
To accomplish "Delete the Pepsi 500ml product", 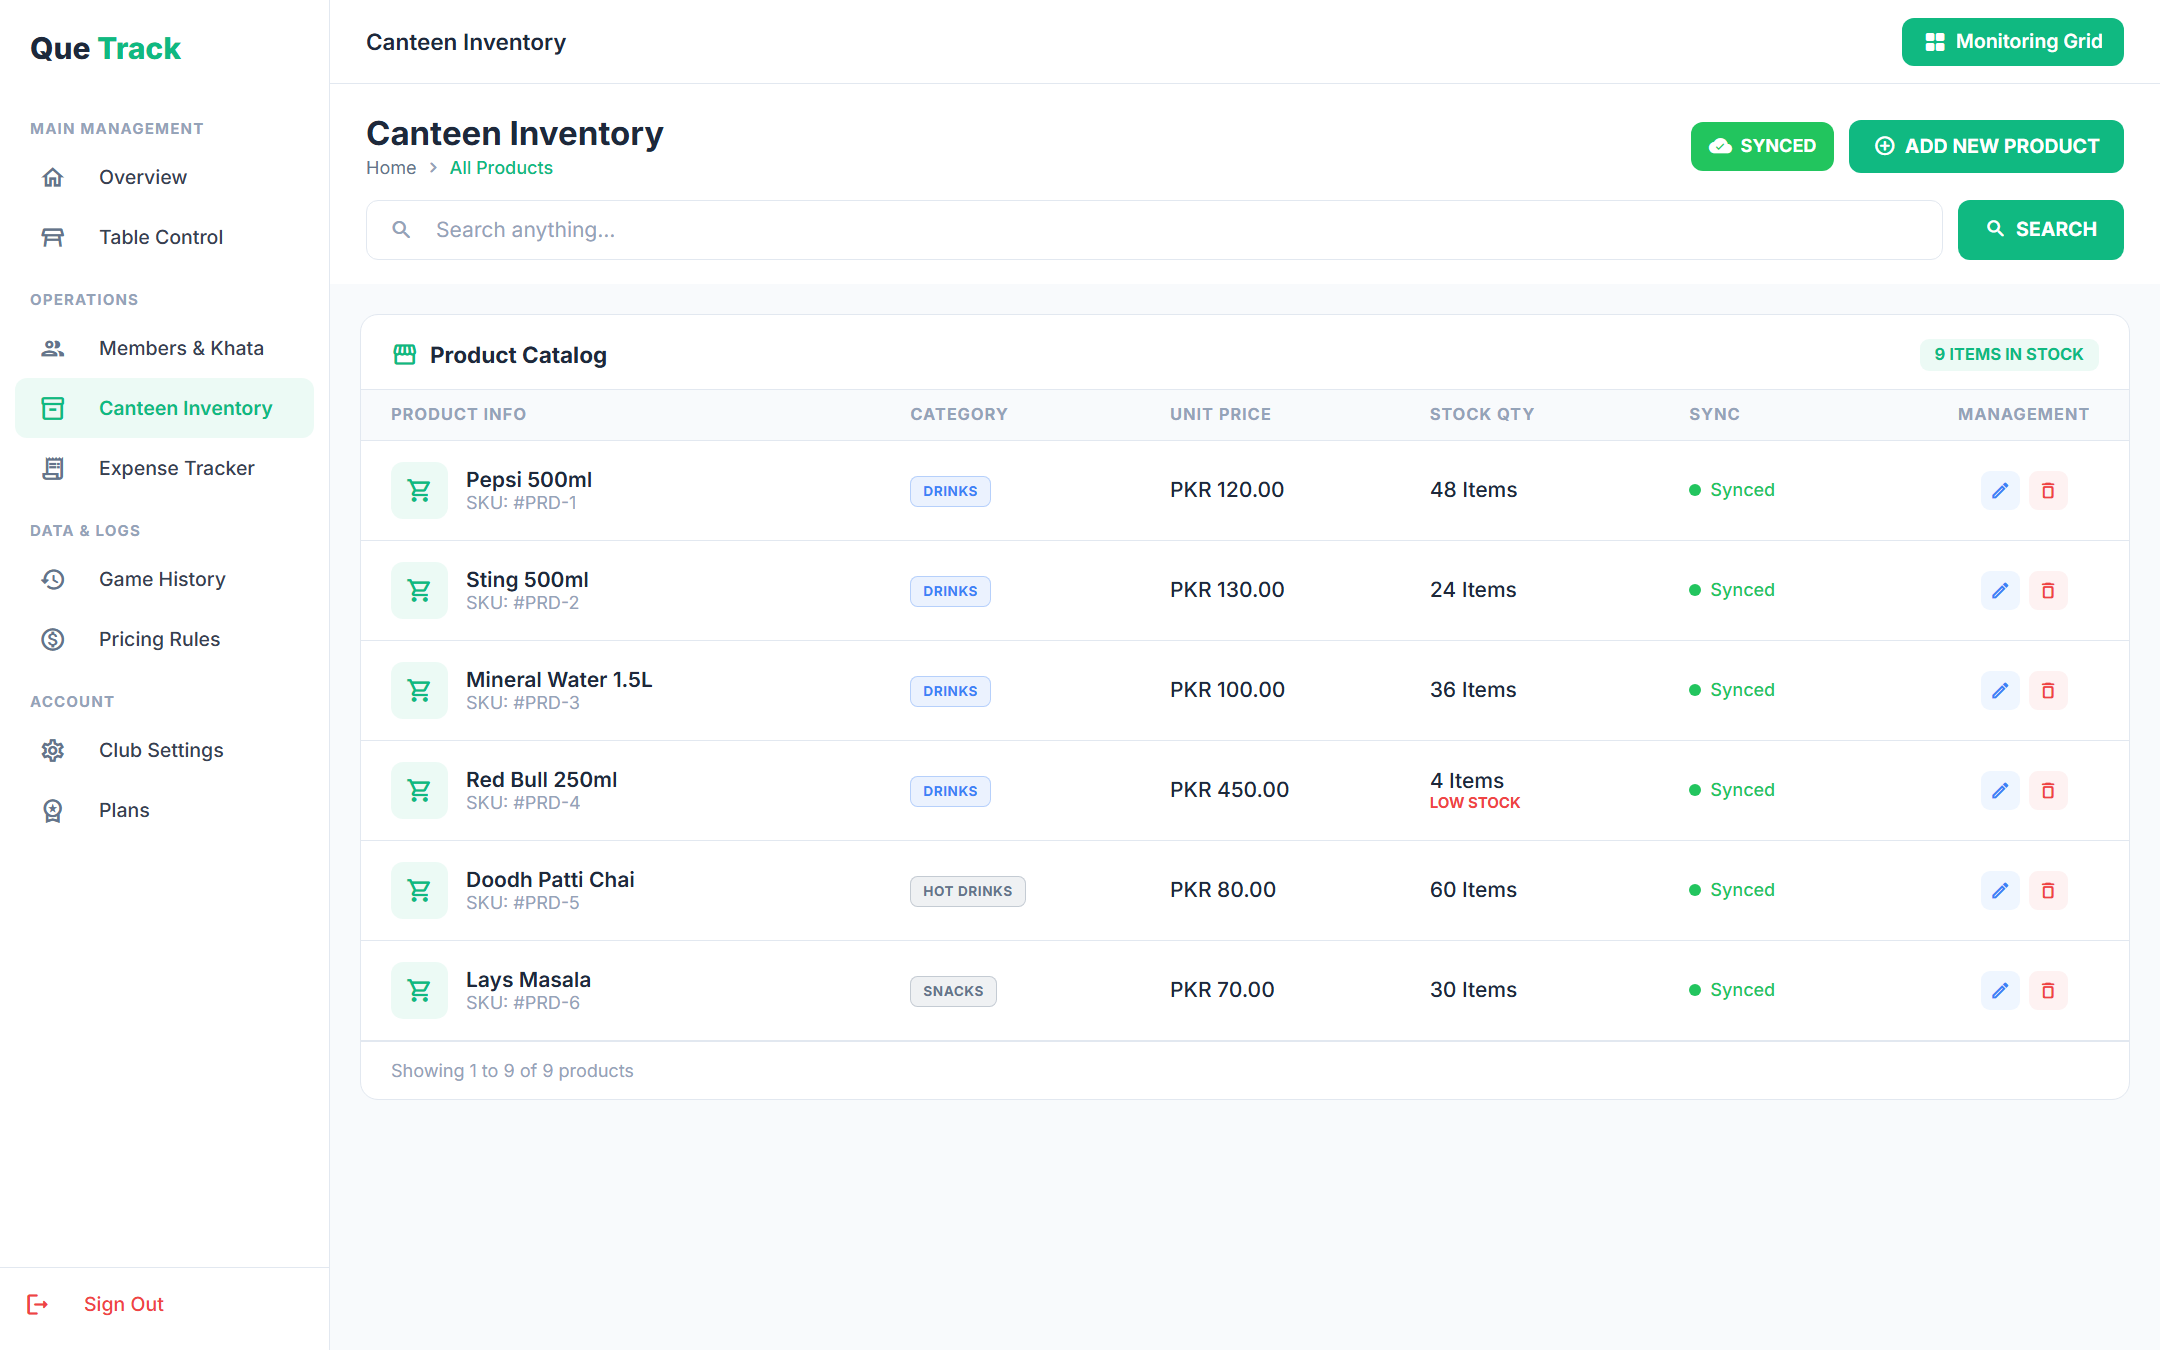I will coord(2048,490).
